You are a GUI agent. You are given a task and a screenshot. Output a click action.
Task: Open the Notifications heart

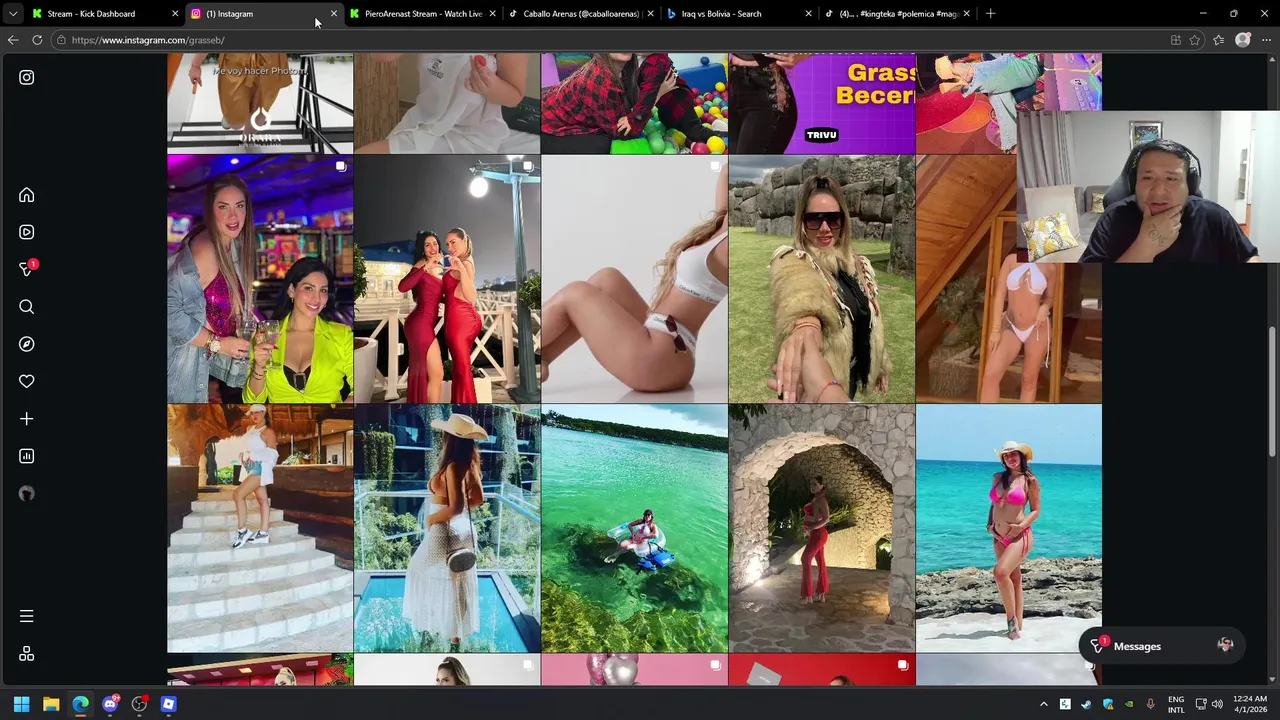(x=27, y=381)
